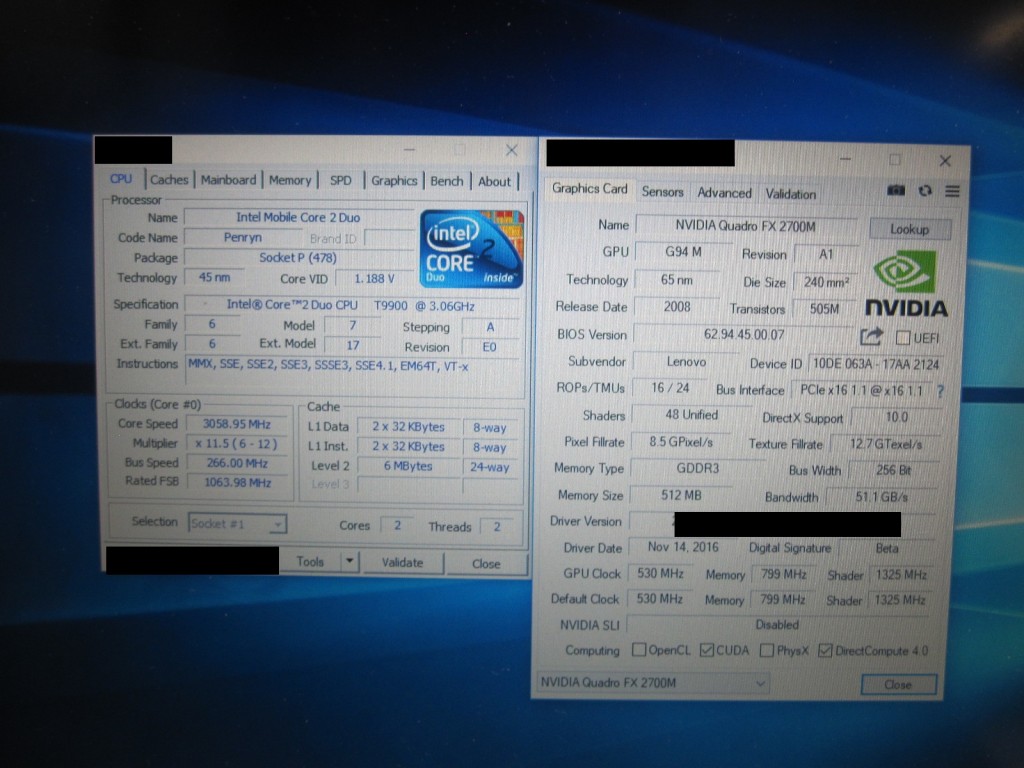Click the Validate button in CPU-Z

click(x=402, y=563)
